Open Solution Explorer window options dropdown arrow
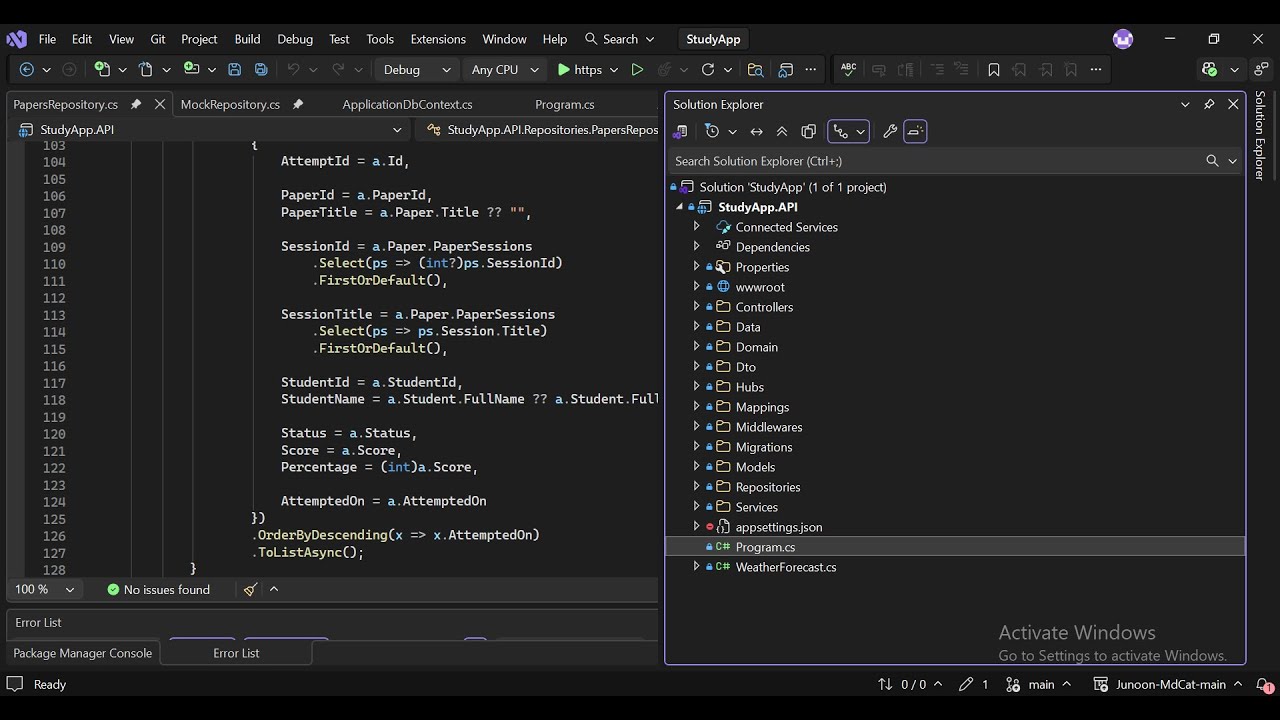The height and width of the screenshot is (720, 1280). tap(1185, 104)
